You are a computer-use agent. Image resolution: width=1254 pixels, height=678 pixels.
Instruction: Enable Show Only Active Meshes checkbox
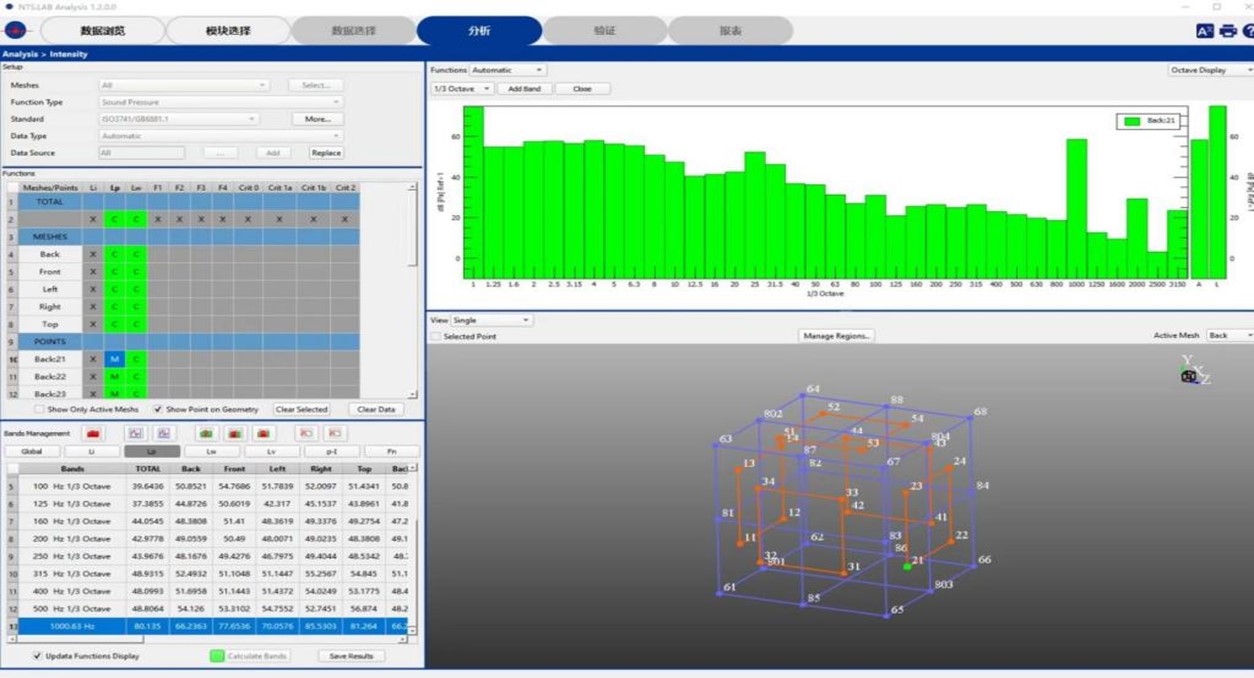click(x=39, y=409)
